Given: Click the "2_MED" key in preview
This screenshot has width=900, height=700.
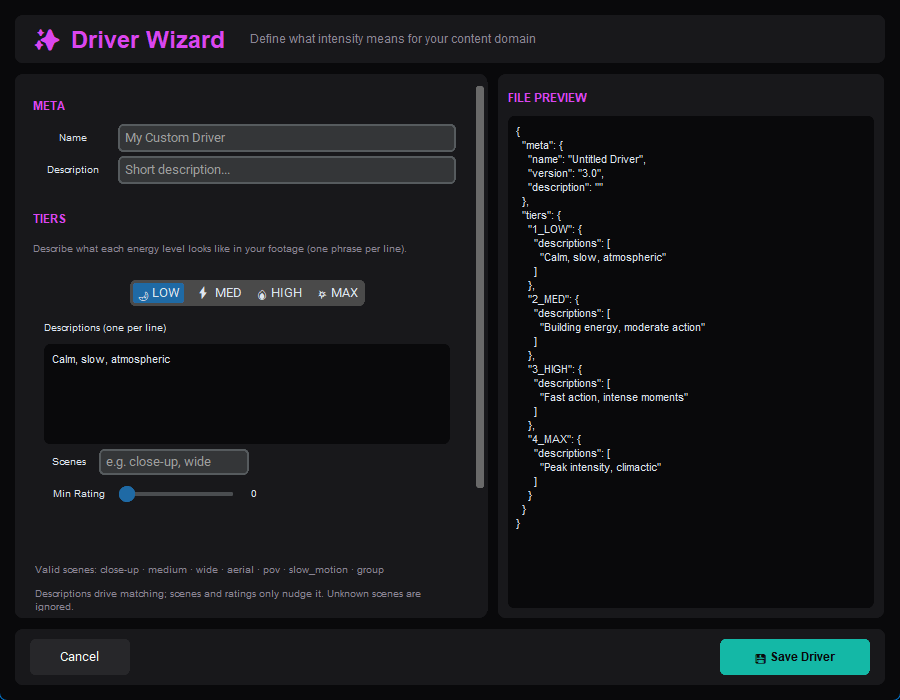Looking at the screenshot, I should [549, 300].
